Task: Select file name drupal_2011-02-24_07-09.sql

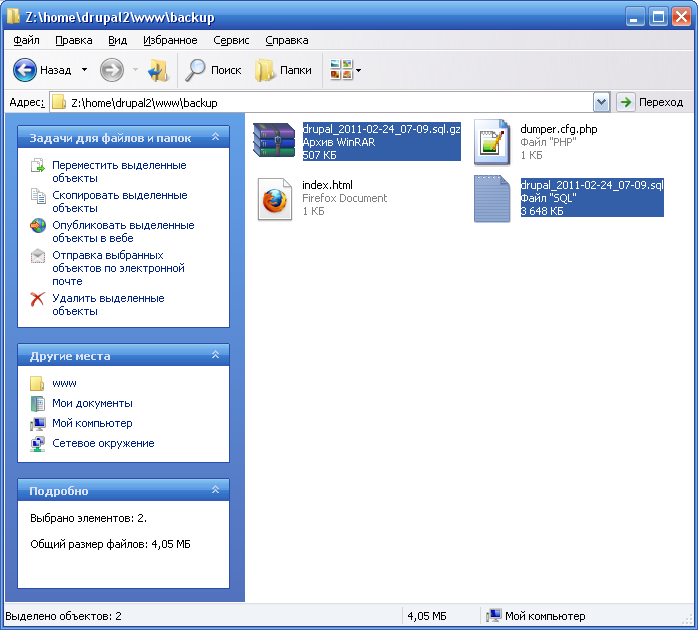Action: [592, 185]
